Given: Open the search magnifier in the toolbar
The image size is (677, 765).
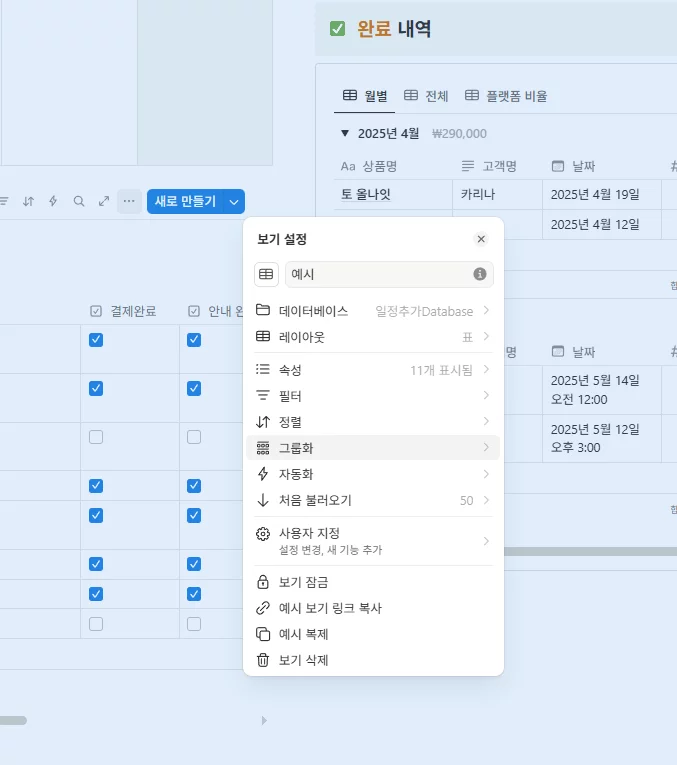Looking at the screenshot, I should pyautogui.click(x=79, y=201).
